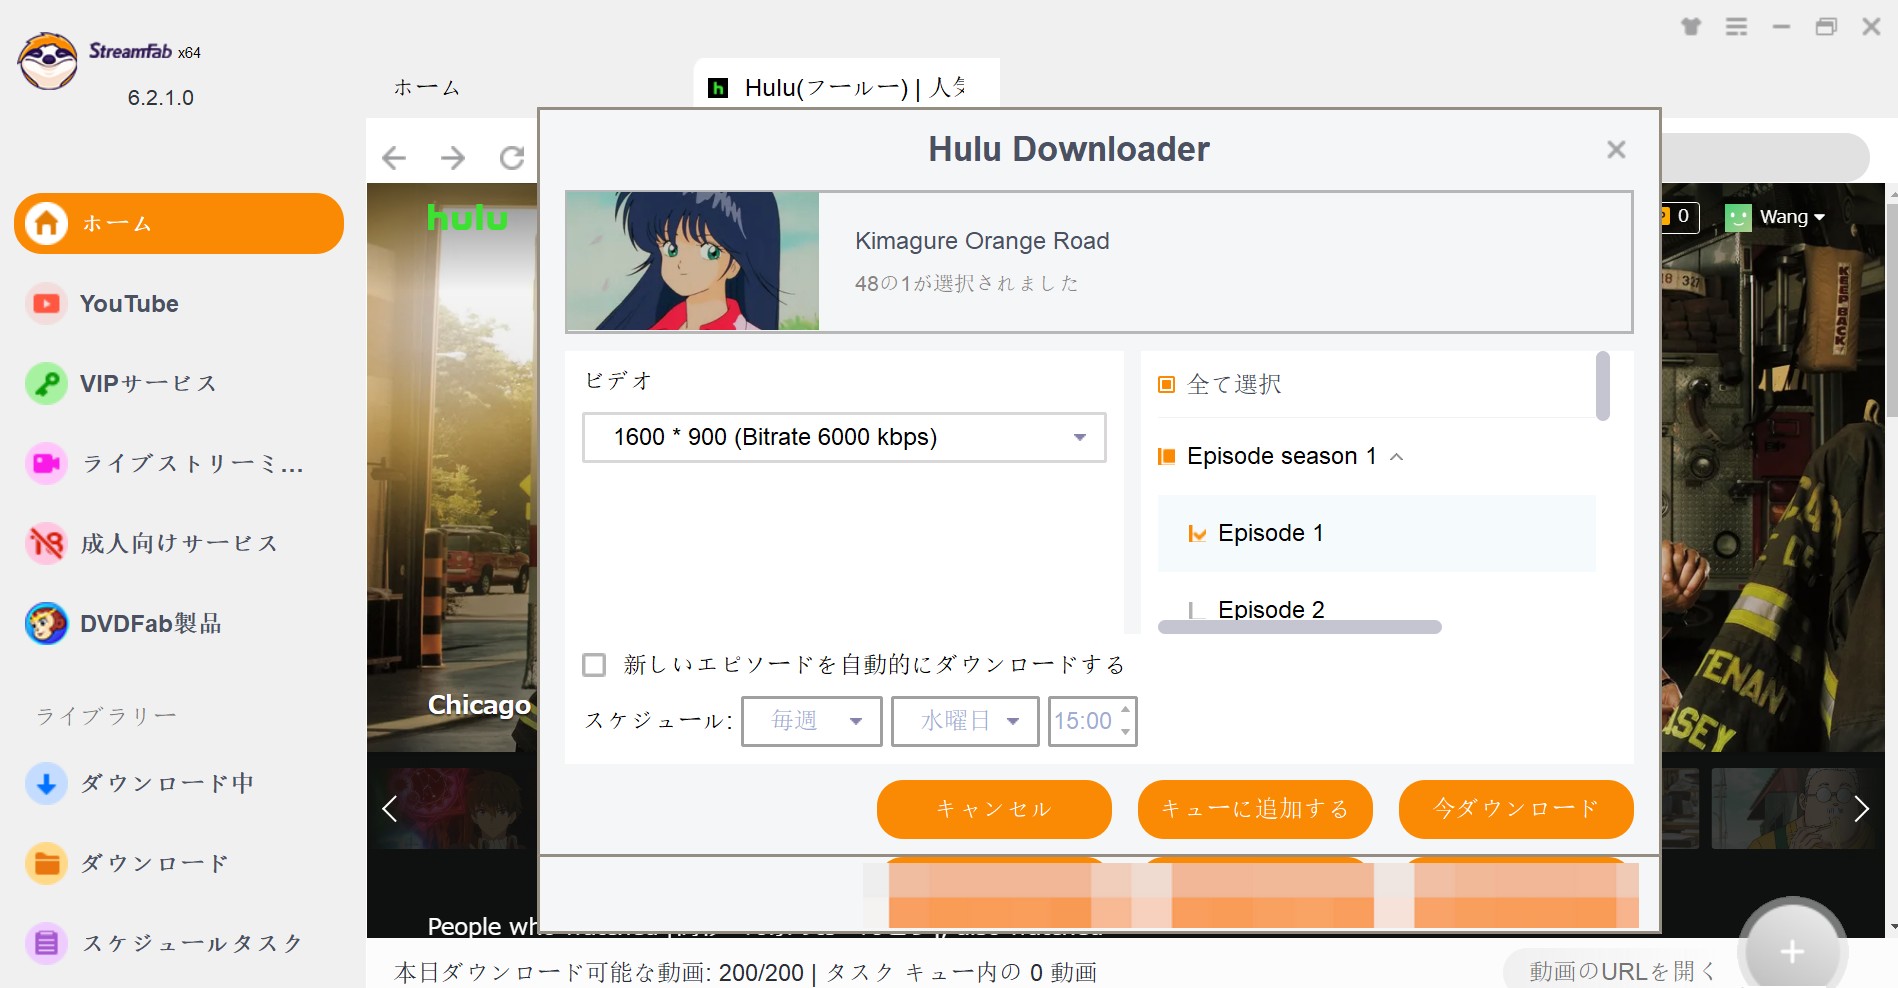Open the hamburger menu in title bar
The width and height of the screenshot is (1898, 988).
pos(1737,27)
